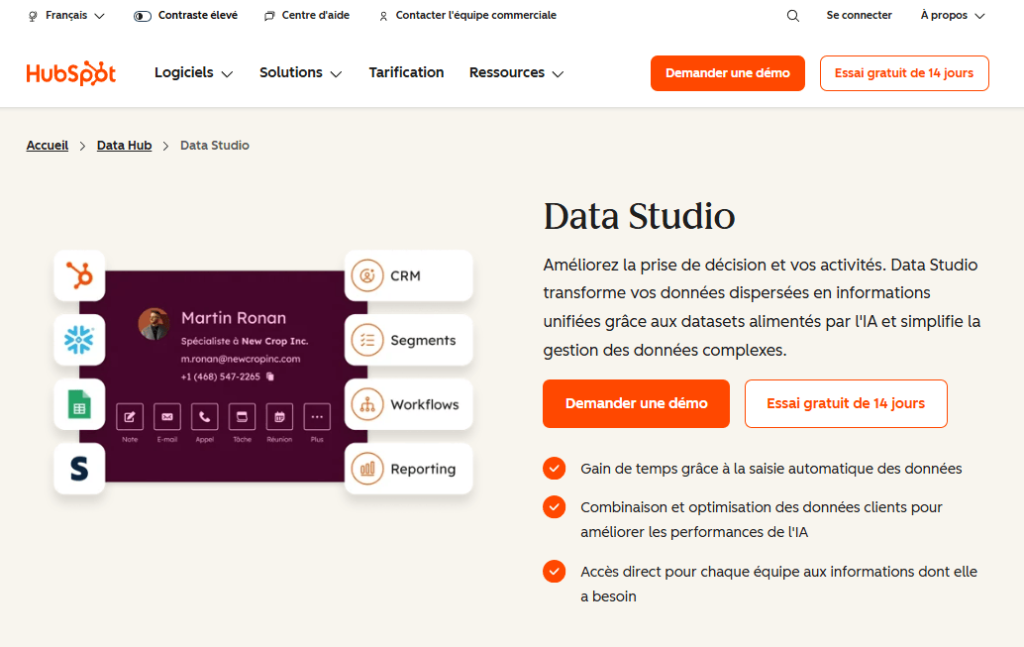Image resolution: width=1024 pixels, height=647 pixels.
Task: Click the Appel phone icon
Action: (x=204, y=417)
